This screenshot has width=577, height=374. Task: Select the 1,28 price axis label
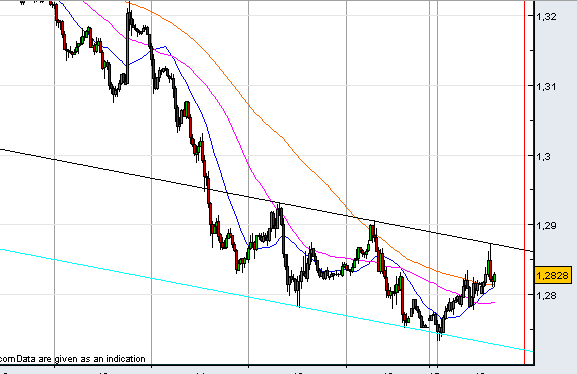[546, 295]
